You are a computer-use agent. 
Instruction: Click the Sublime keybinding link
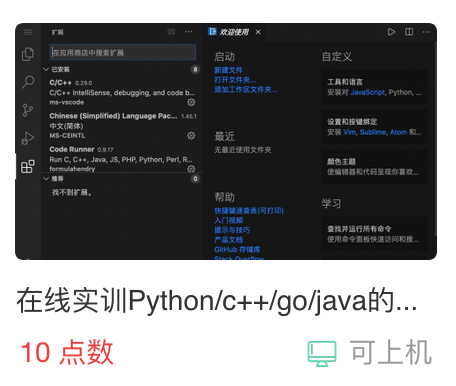pyautogui.click(x=373, y=132)
